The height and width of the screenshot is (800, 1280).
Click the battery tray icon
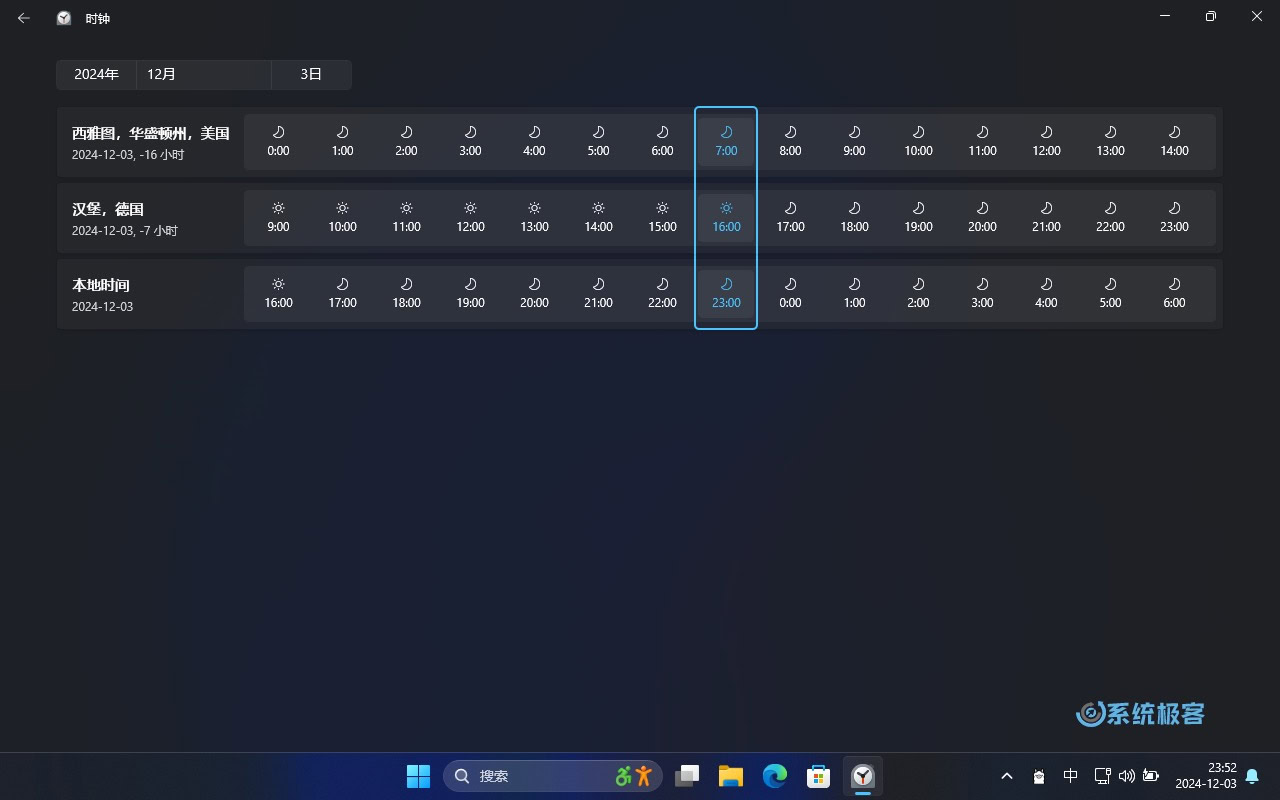click(x=1151, y=776)
